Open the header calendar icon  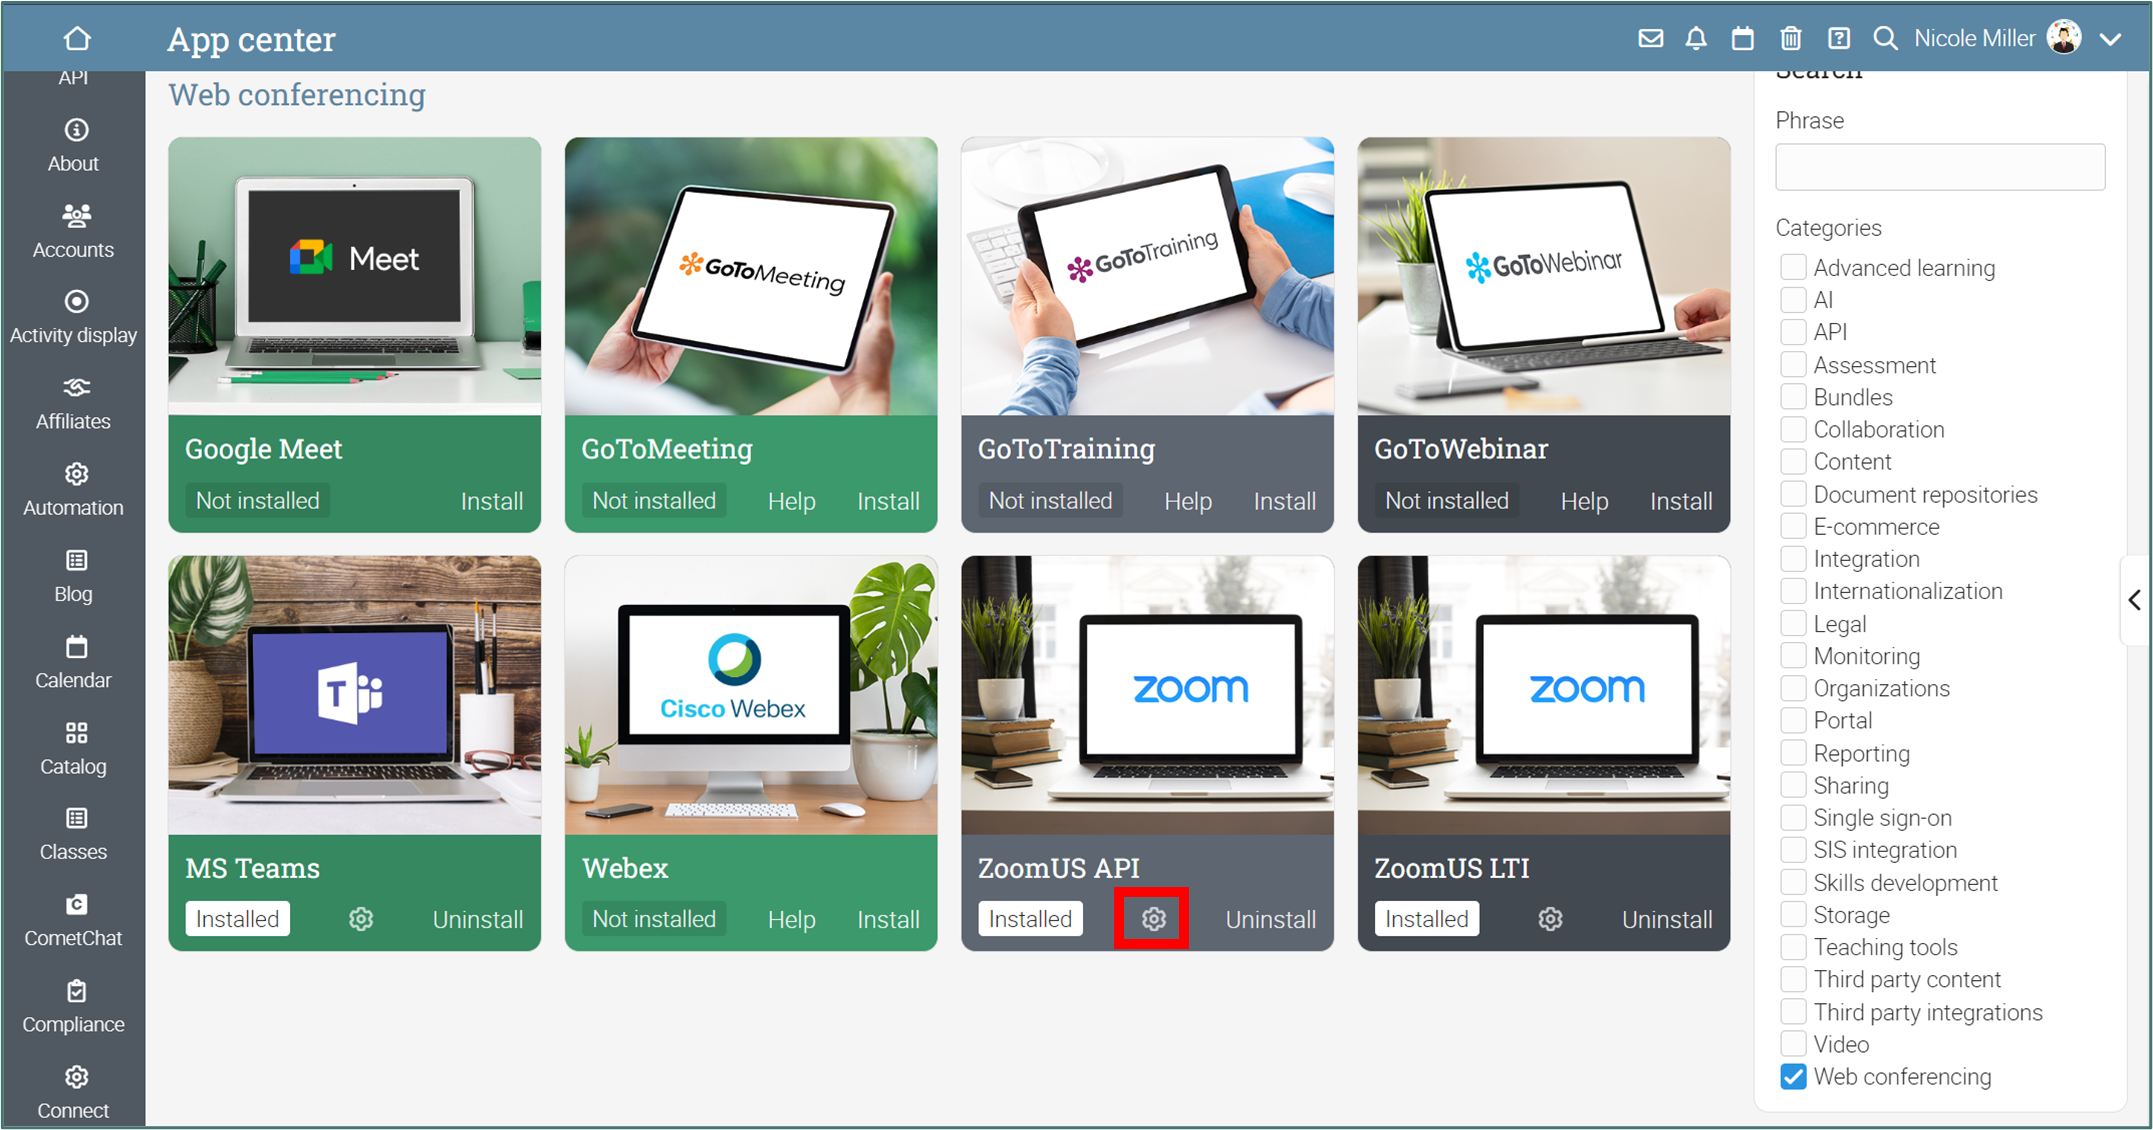coord(1743,39)
